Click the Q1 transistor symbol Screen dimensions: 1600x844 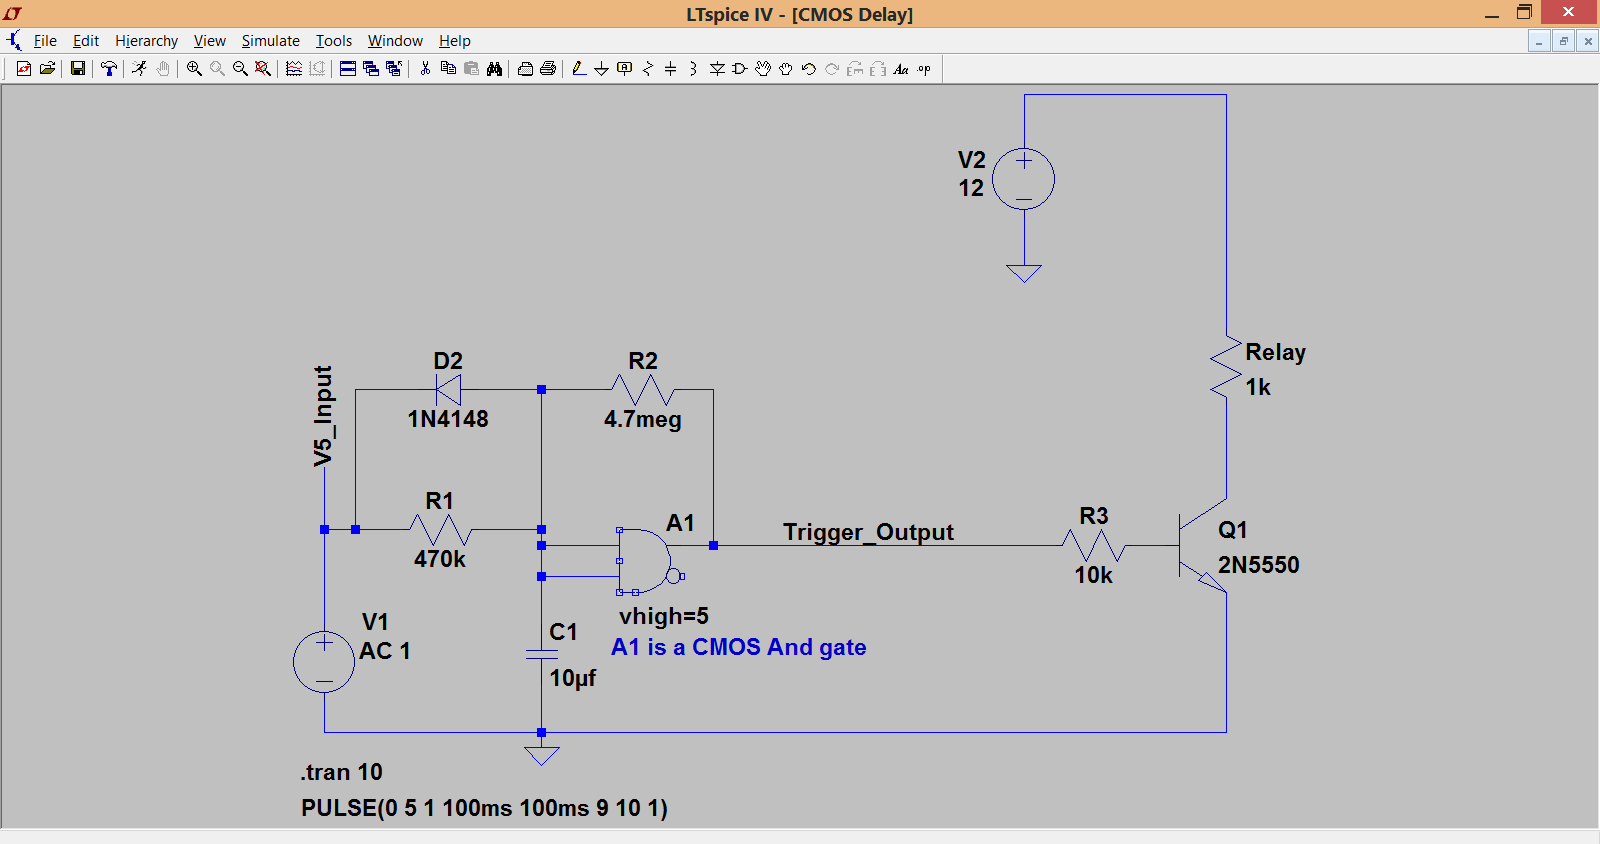click(x=1201, y=545)
